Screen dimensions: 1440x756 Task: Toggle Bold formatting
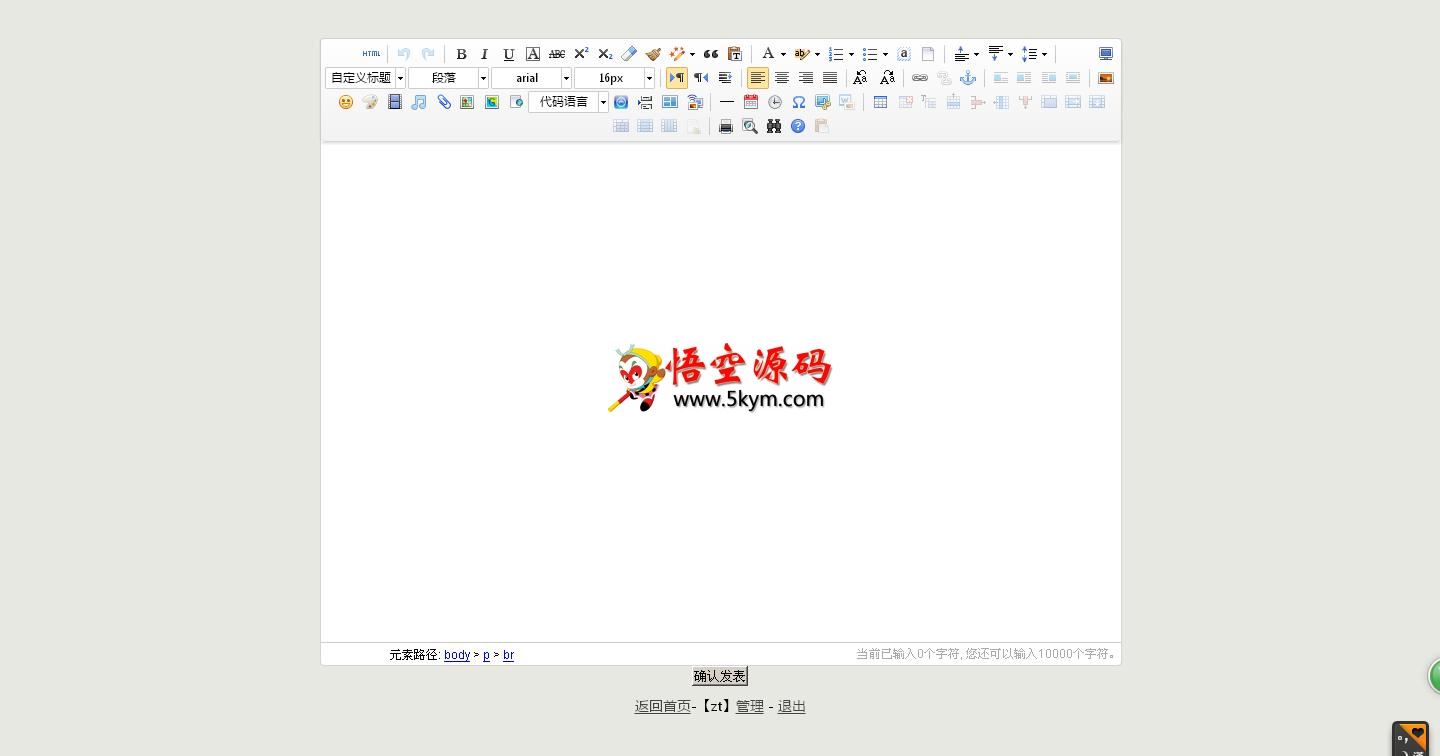pyautogui.click(x=461, y=54)
